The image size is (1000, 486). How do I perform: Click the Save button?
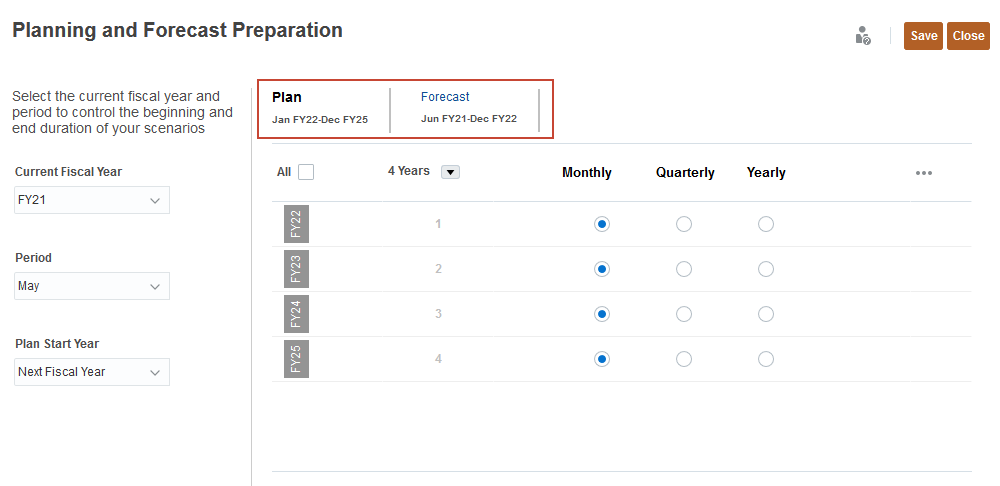tap(923, 36)
